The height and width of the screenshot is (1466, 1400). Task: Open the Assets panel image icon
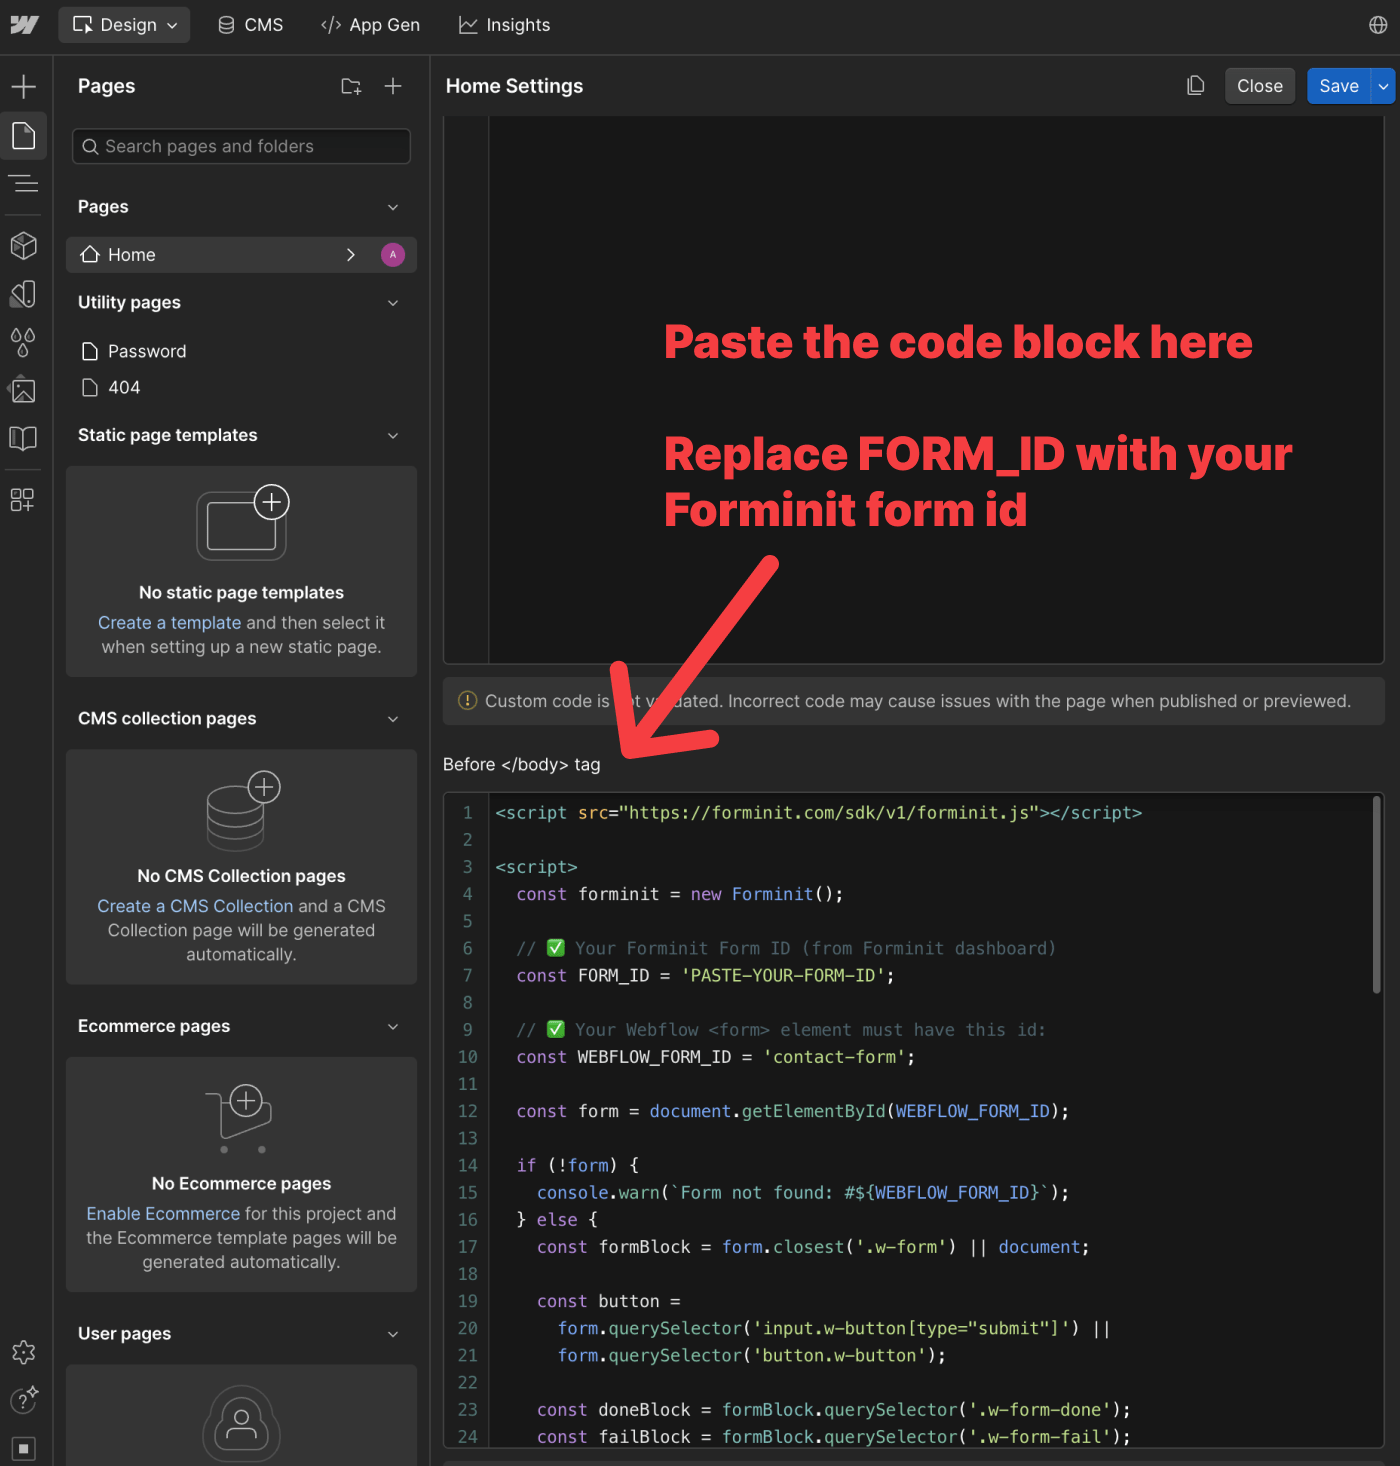pos(24,390)
